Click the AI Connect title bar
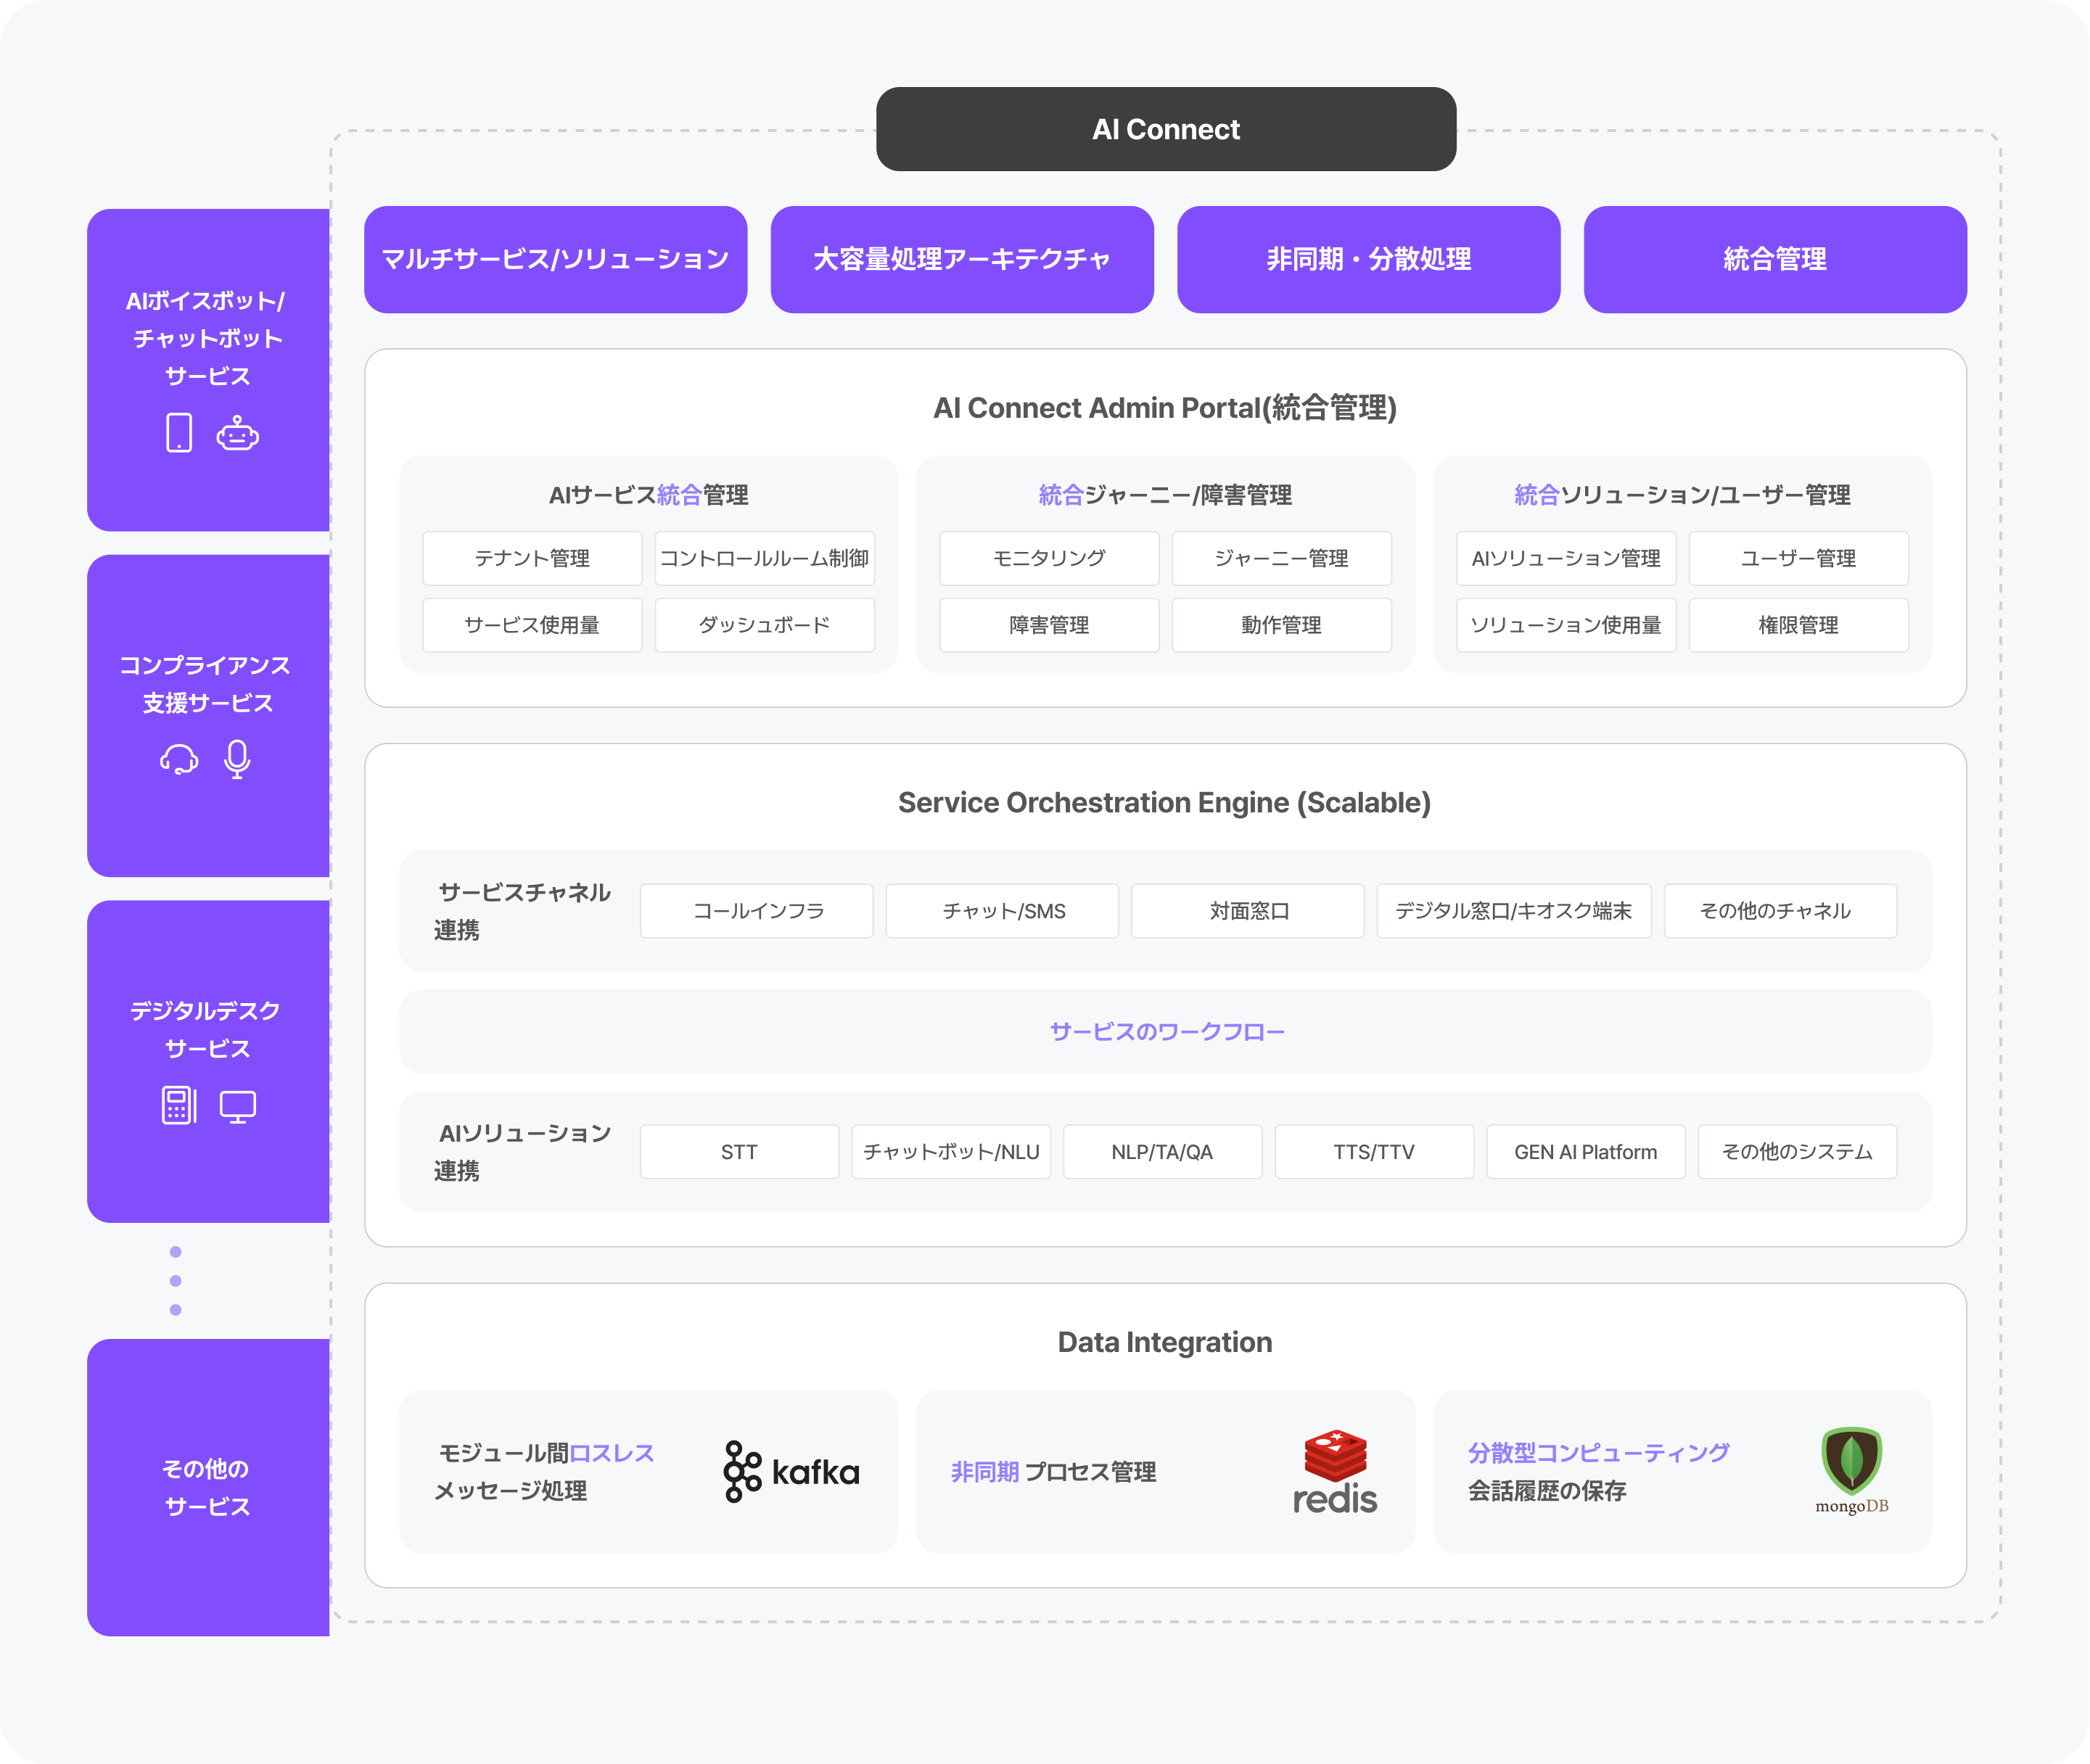Screen dimensions: 2090x1764 (1166, 129)
